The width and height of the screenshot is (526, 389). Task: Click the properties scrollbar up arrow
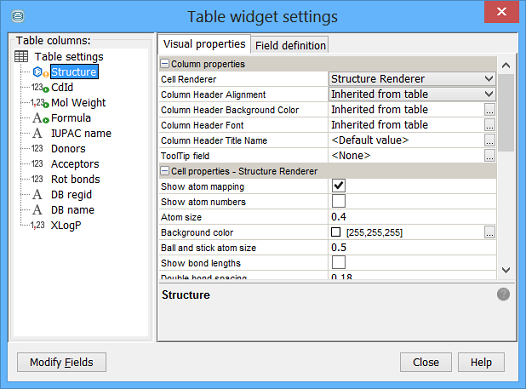(506, 65)
